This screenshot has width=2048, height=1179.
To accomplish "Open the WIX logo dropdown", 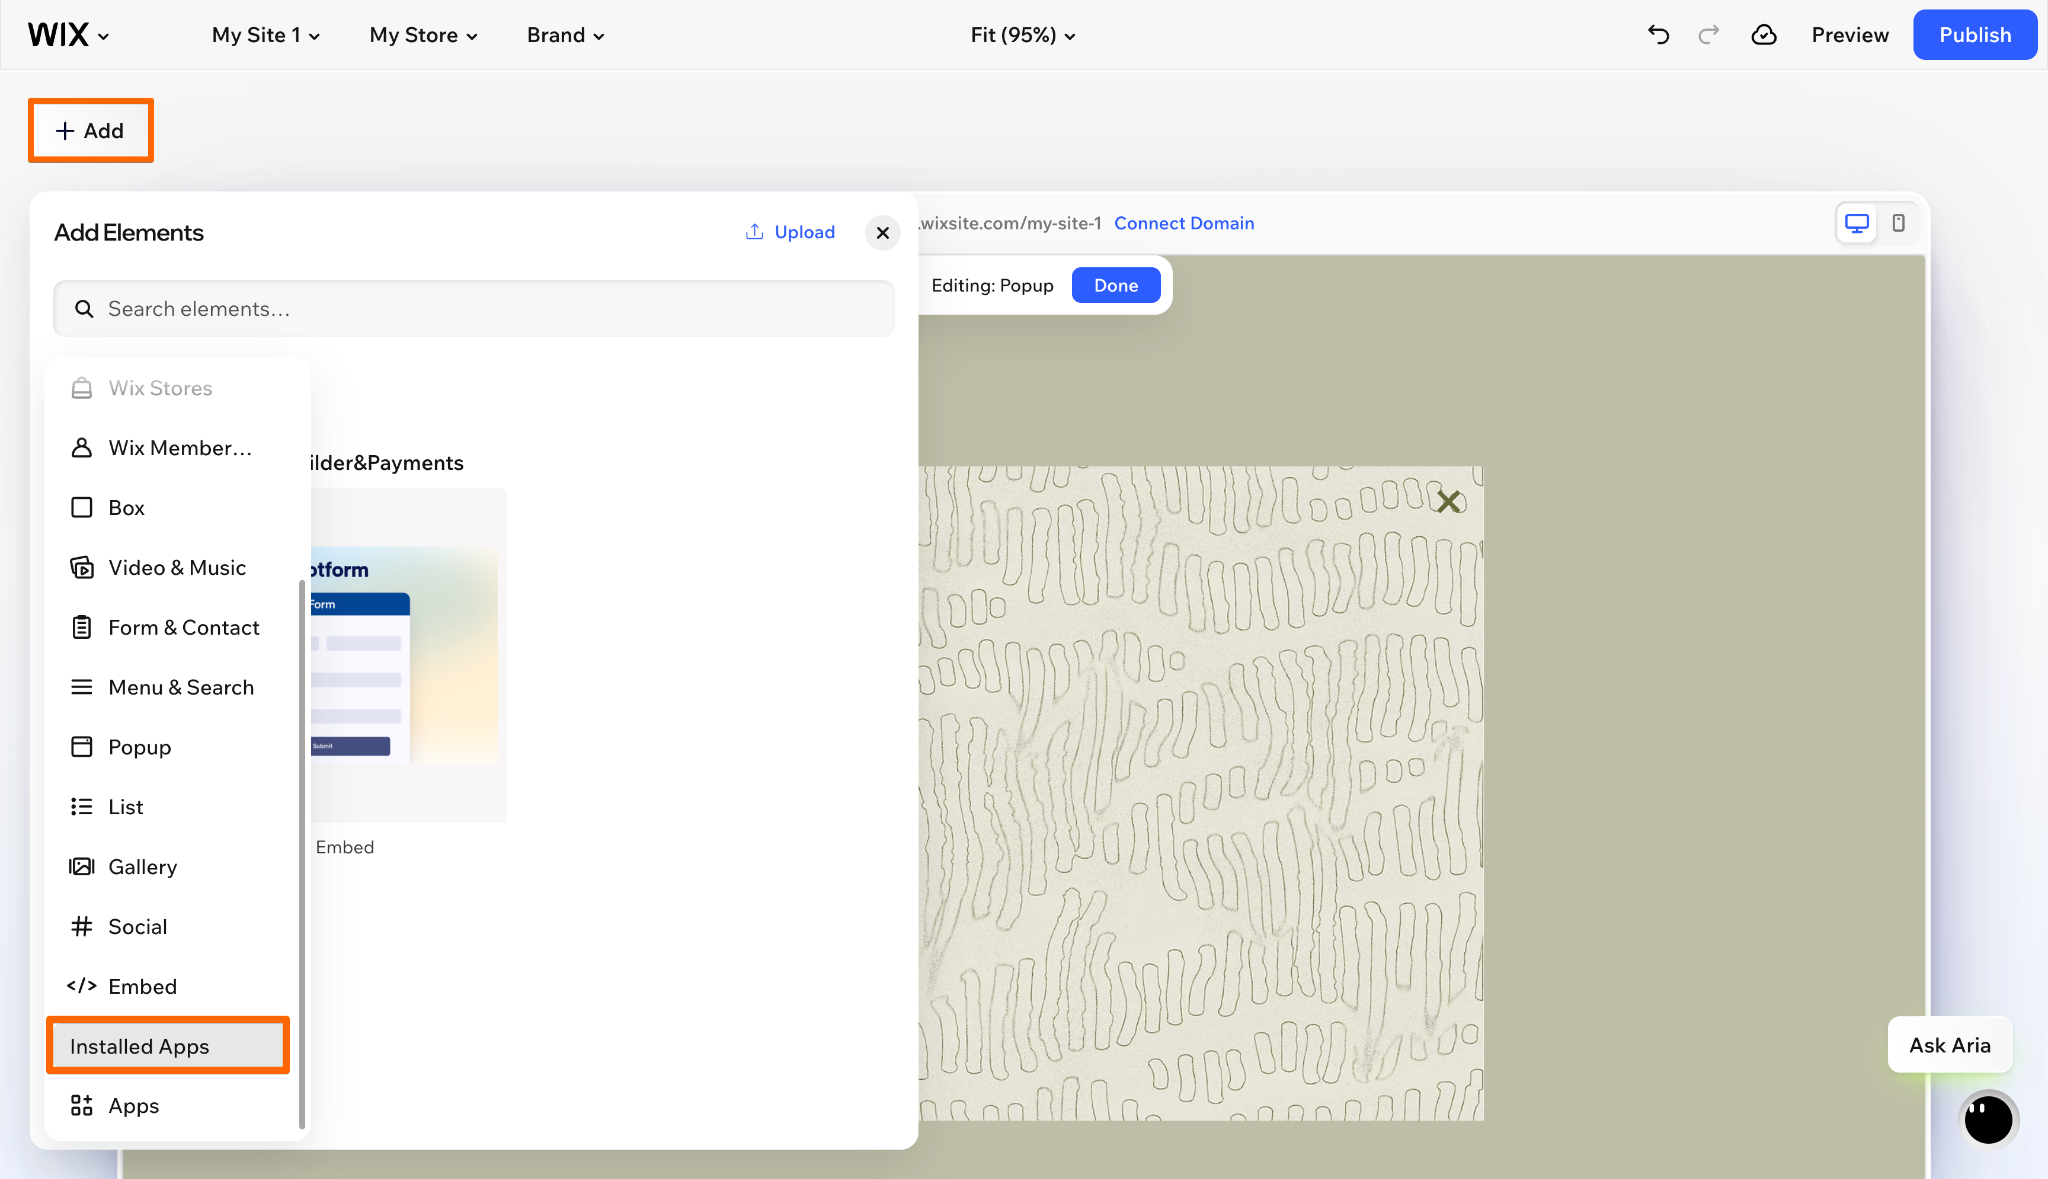I will point(68,35).
